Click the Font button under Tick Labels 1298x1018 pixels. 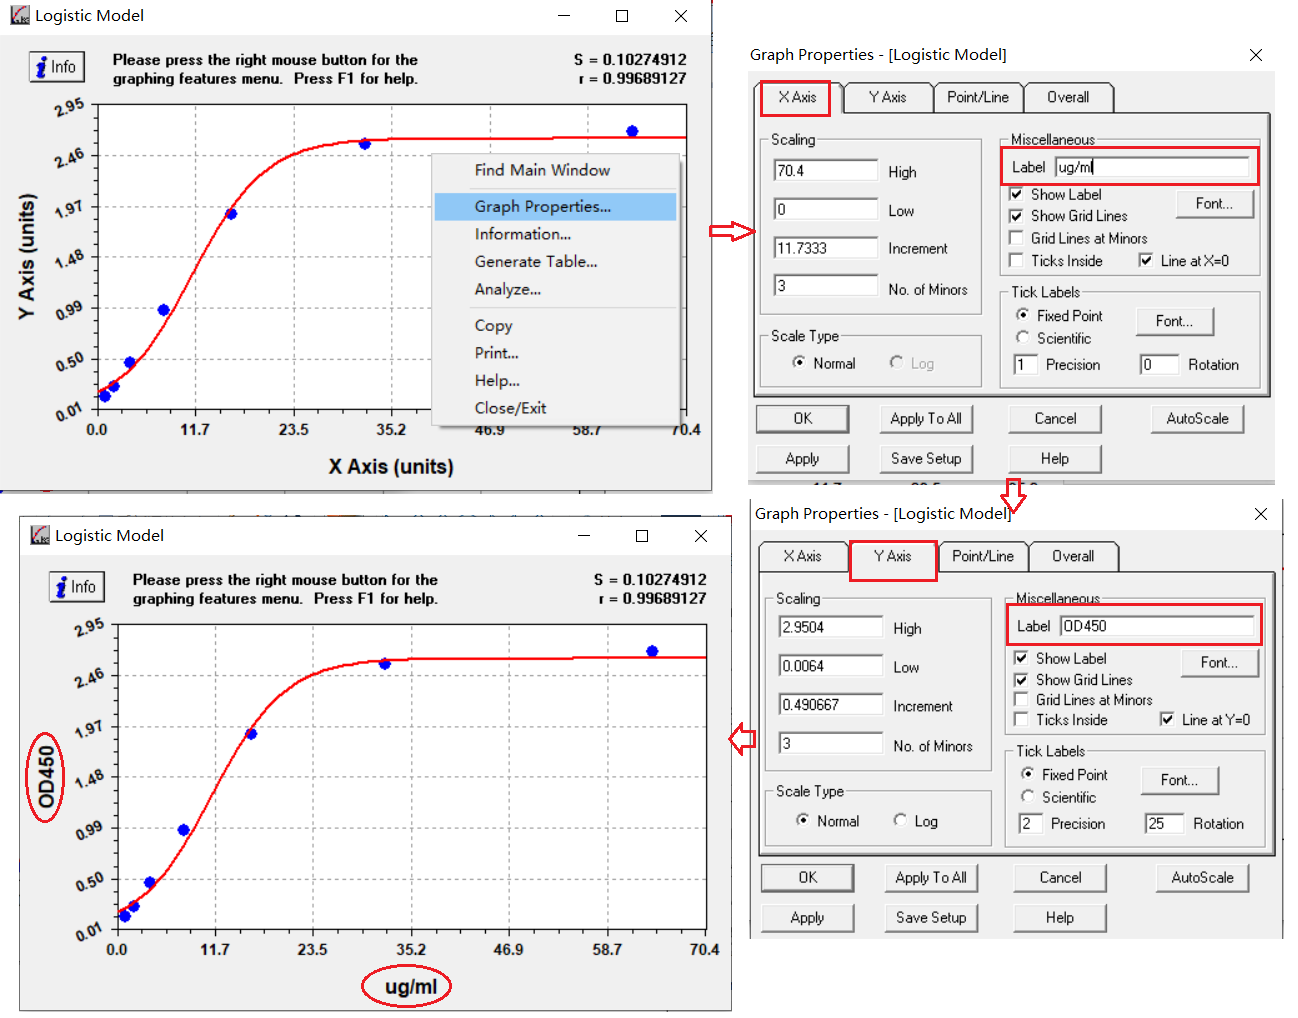point(1174,321)
